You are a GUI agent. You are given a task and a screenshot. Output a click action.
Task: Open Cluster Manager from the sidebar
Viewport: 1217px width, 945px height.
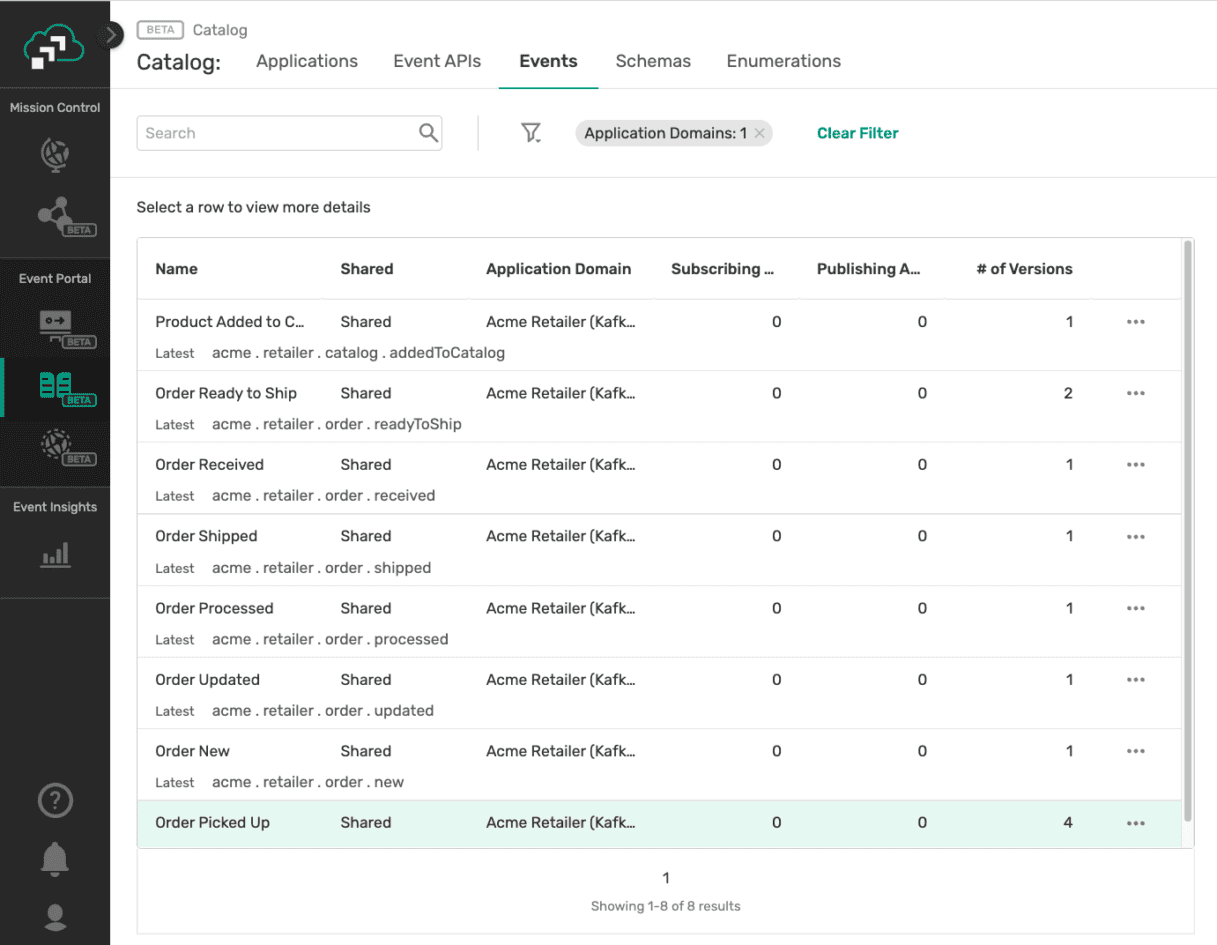click(x=55, y=155)
